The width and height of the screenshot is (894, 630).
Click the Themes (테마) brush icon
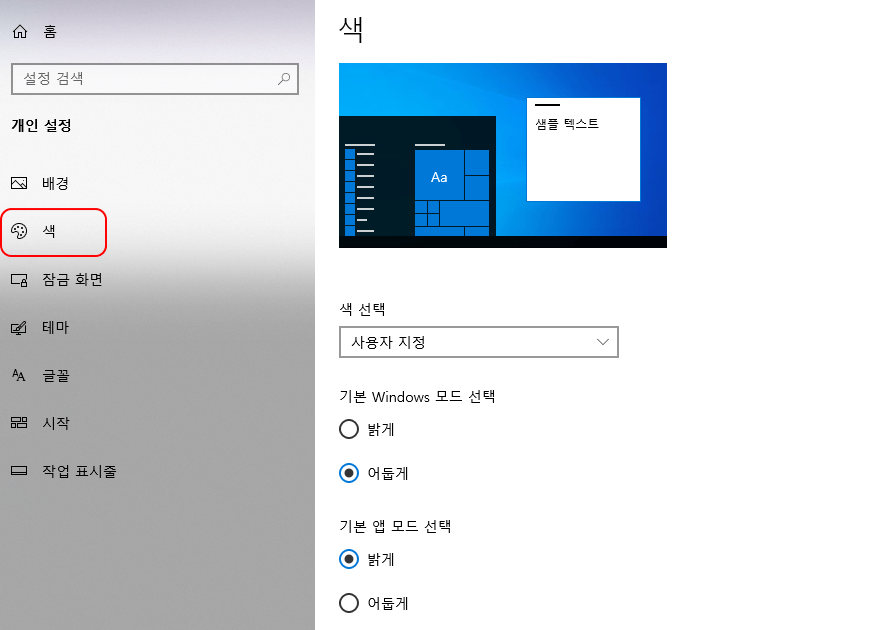(x=19, y=328)
